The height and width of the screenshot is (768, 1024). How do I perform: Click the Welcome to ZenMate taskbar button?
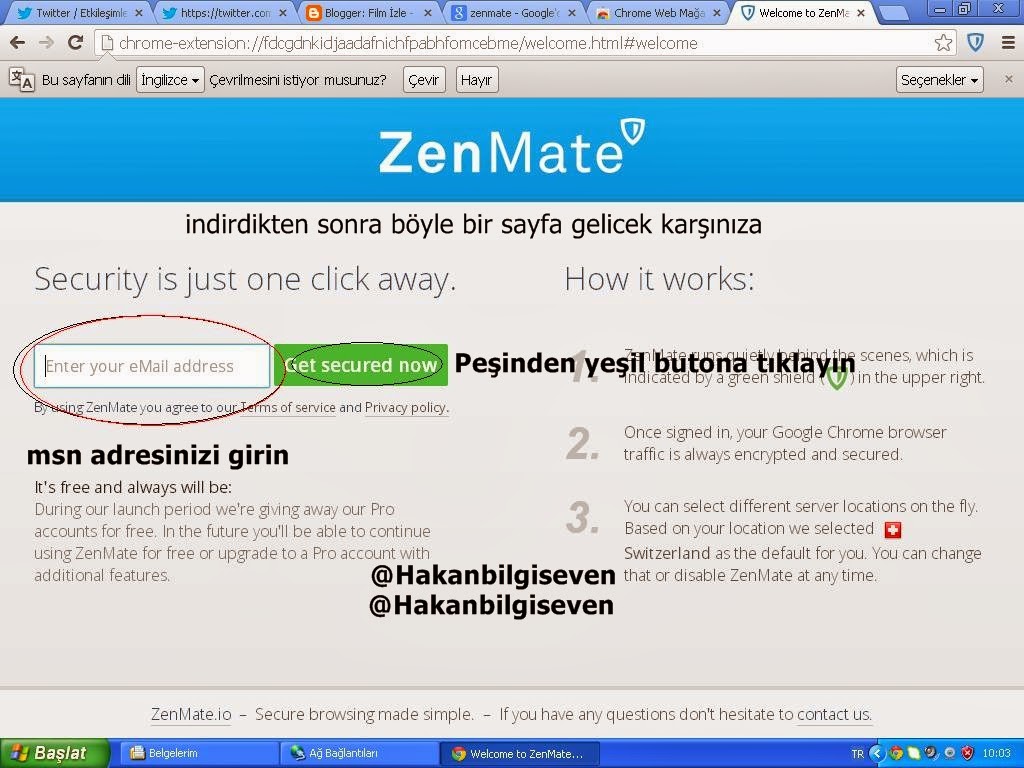519,753
